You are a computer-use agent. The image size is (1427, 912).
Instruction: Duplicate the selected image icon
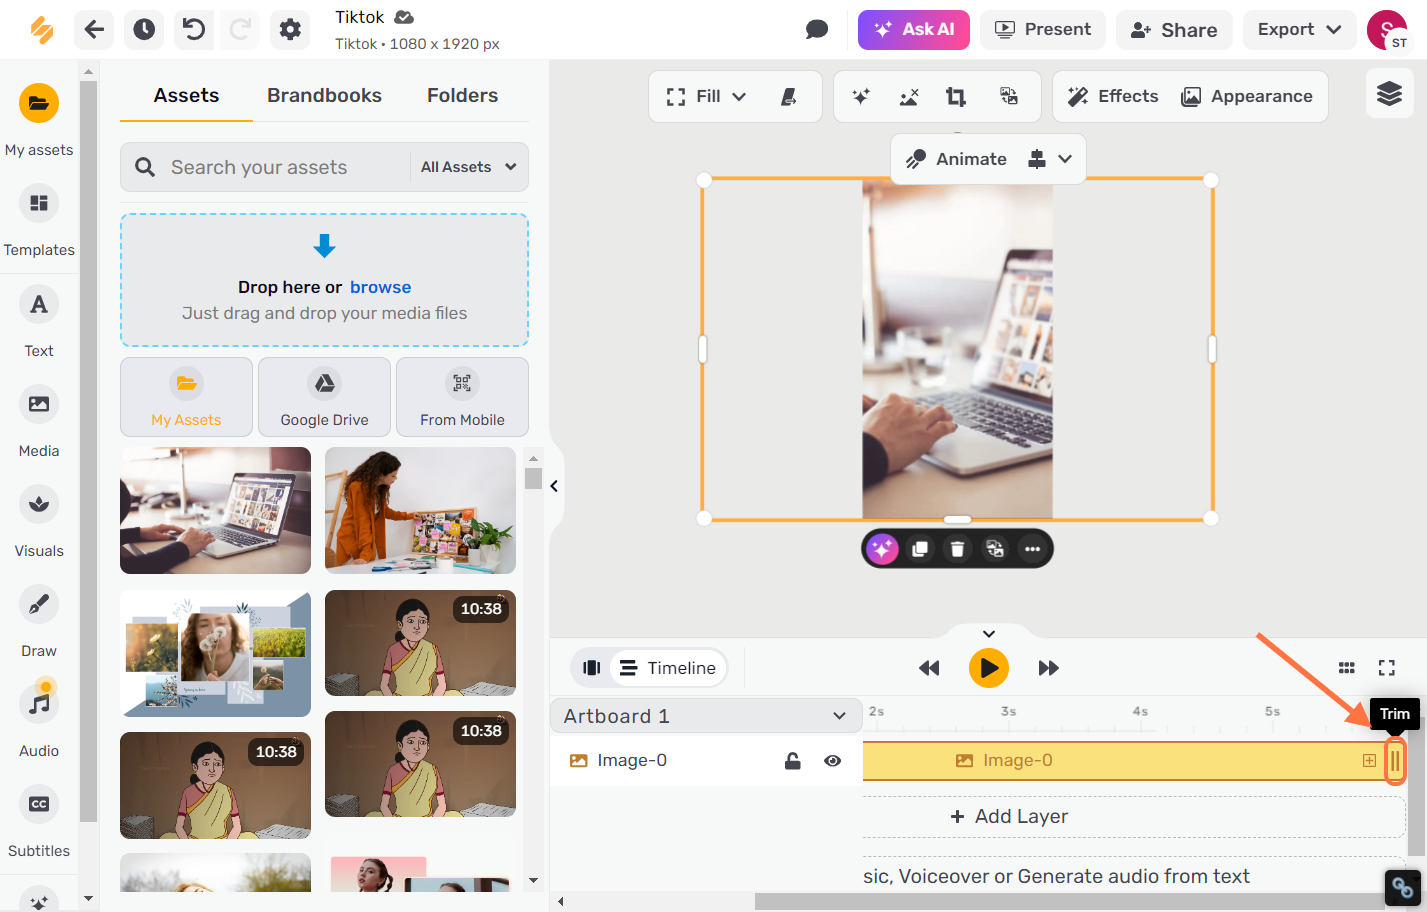click(x=920, y=549)
